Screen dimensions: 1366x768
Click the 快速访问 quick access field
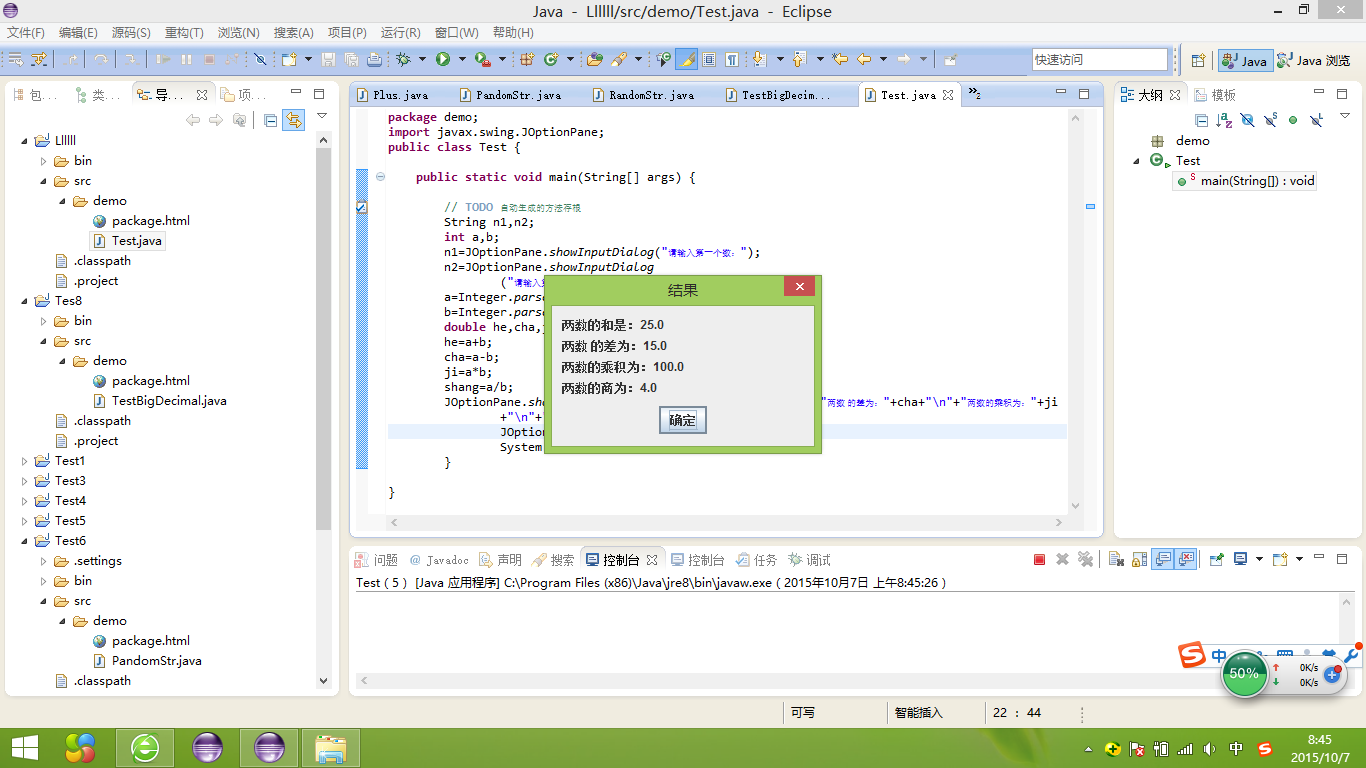[1099, 60]
